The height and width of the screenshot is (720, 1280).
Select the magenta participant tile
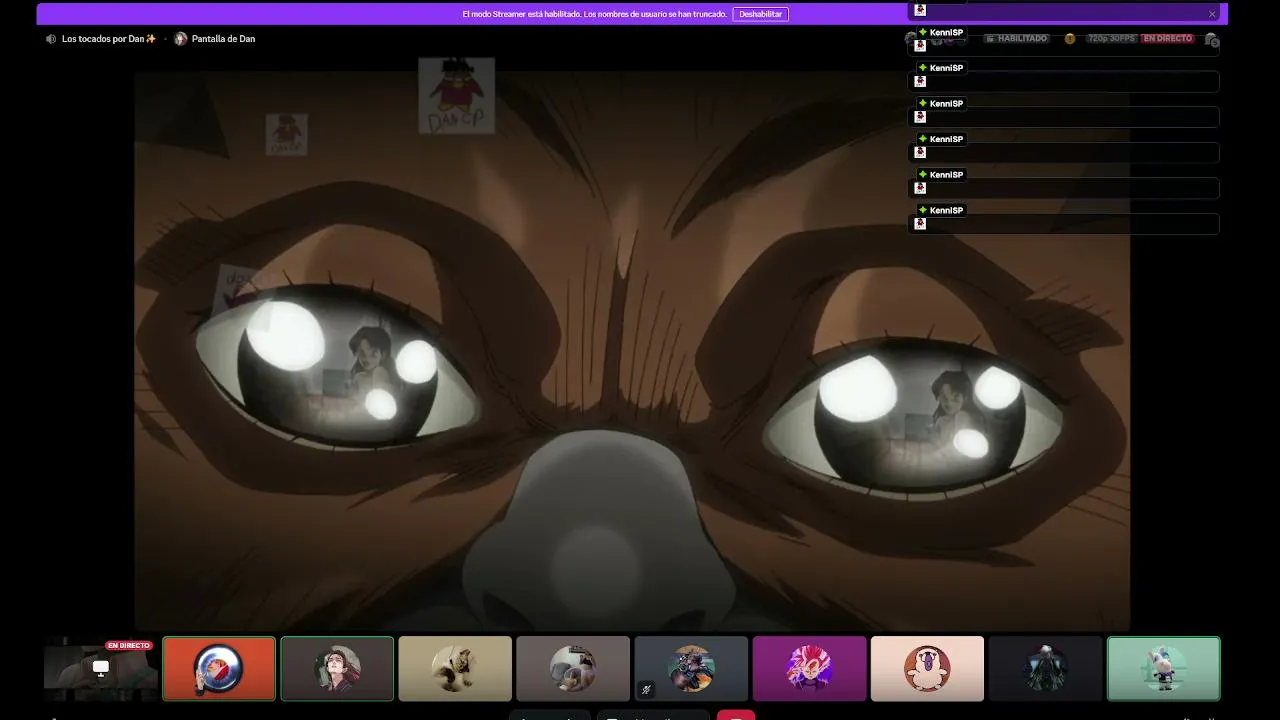[x=809, y=668]
